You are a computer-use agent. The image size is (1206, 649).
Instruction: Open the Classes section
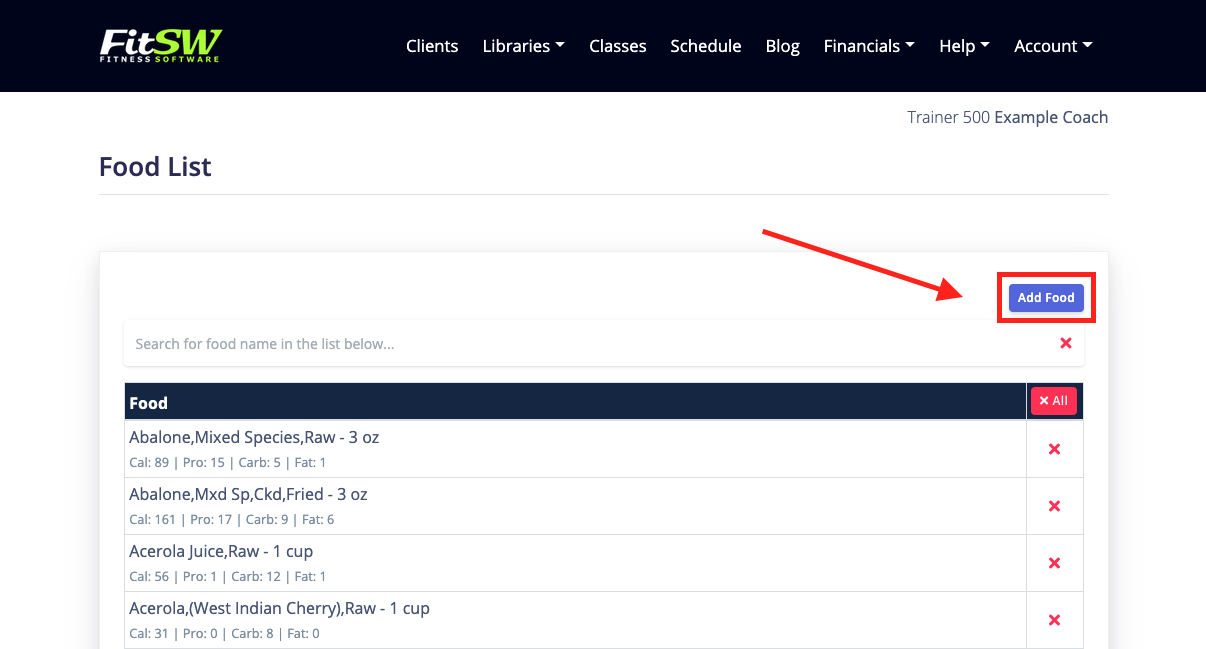(617, 45)
